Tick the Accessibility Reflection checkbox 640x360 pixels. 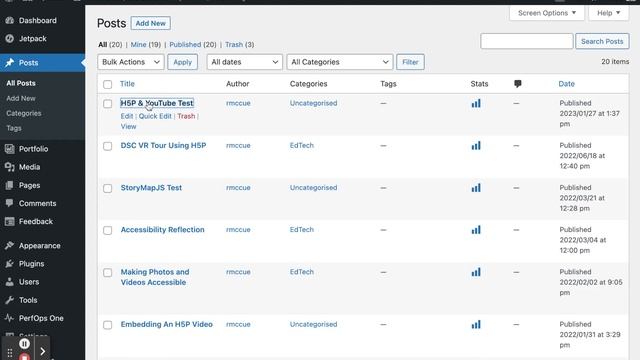(x=107, y=230)
